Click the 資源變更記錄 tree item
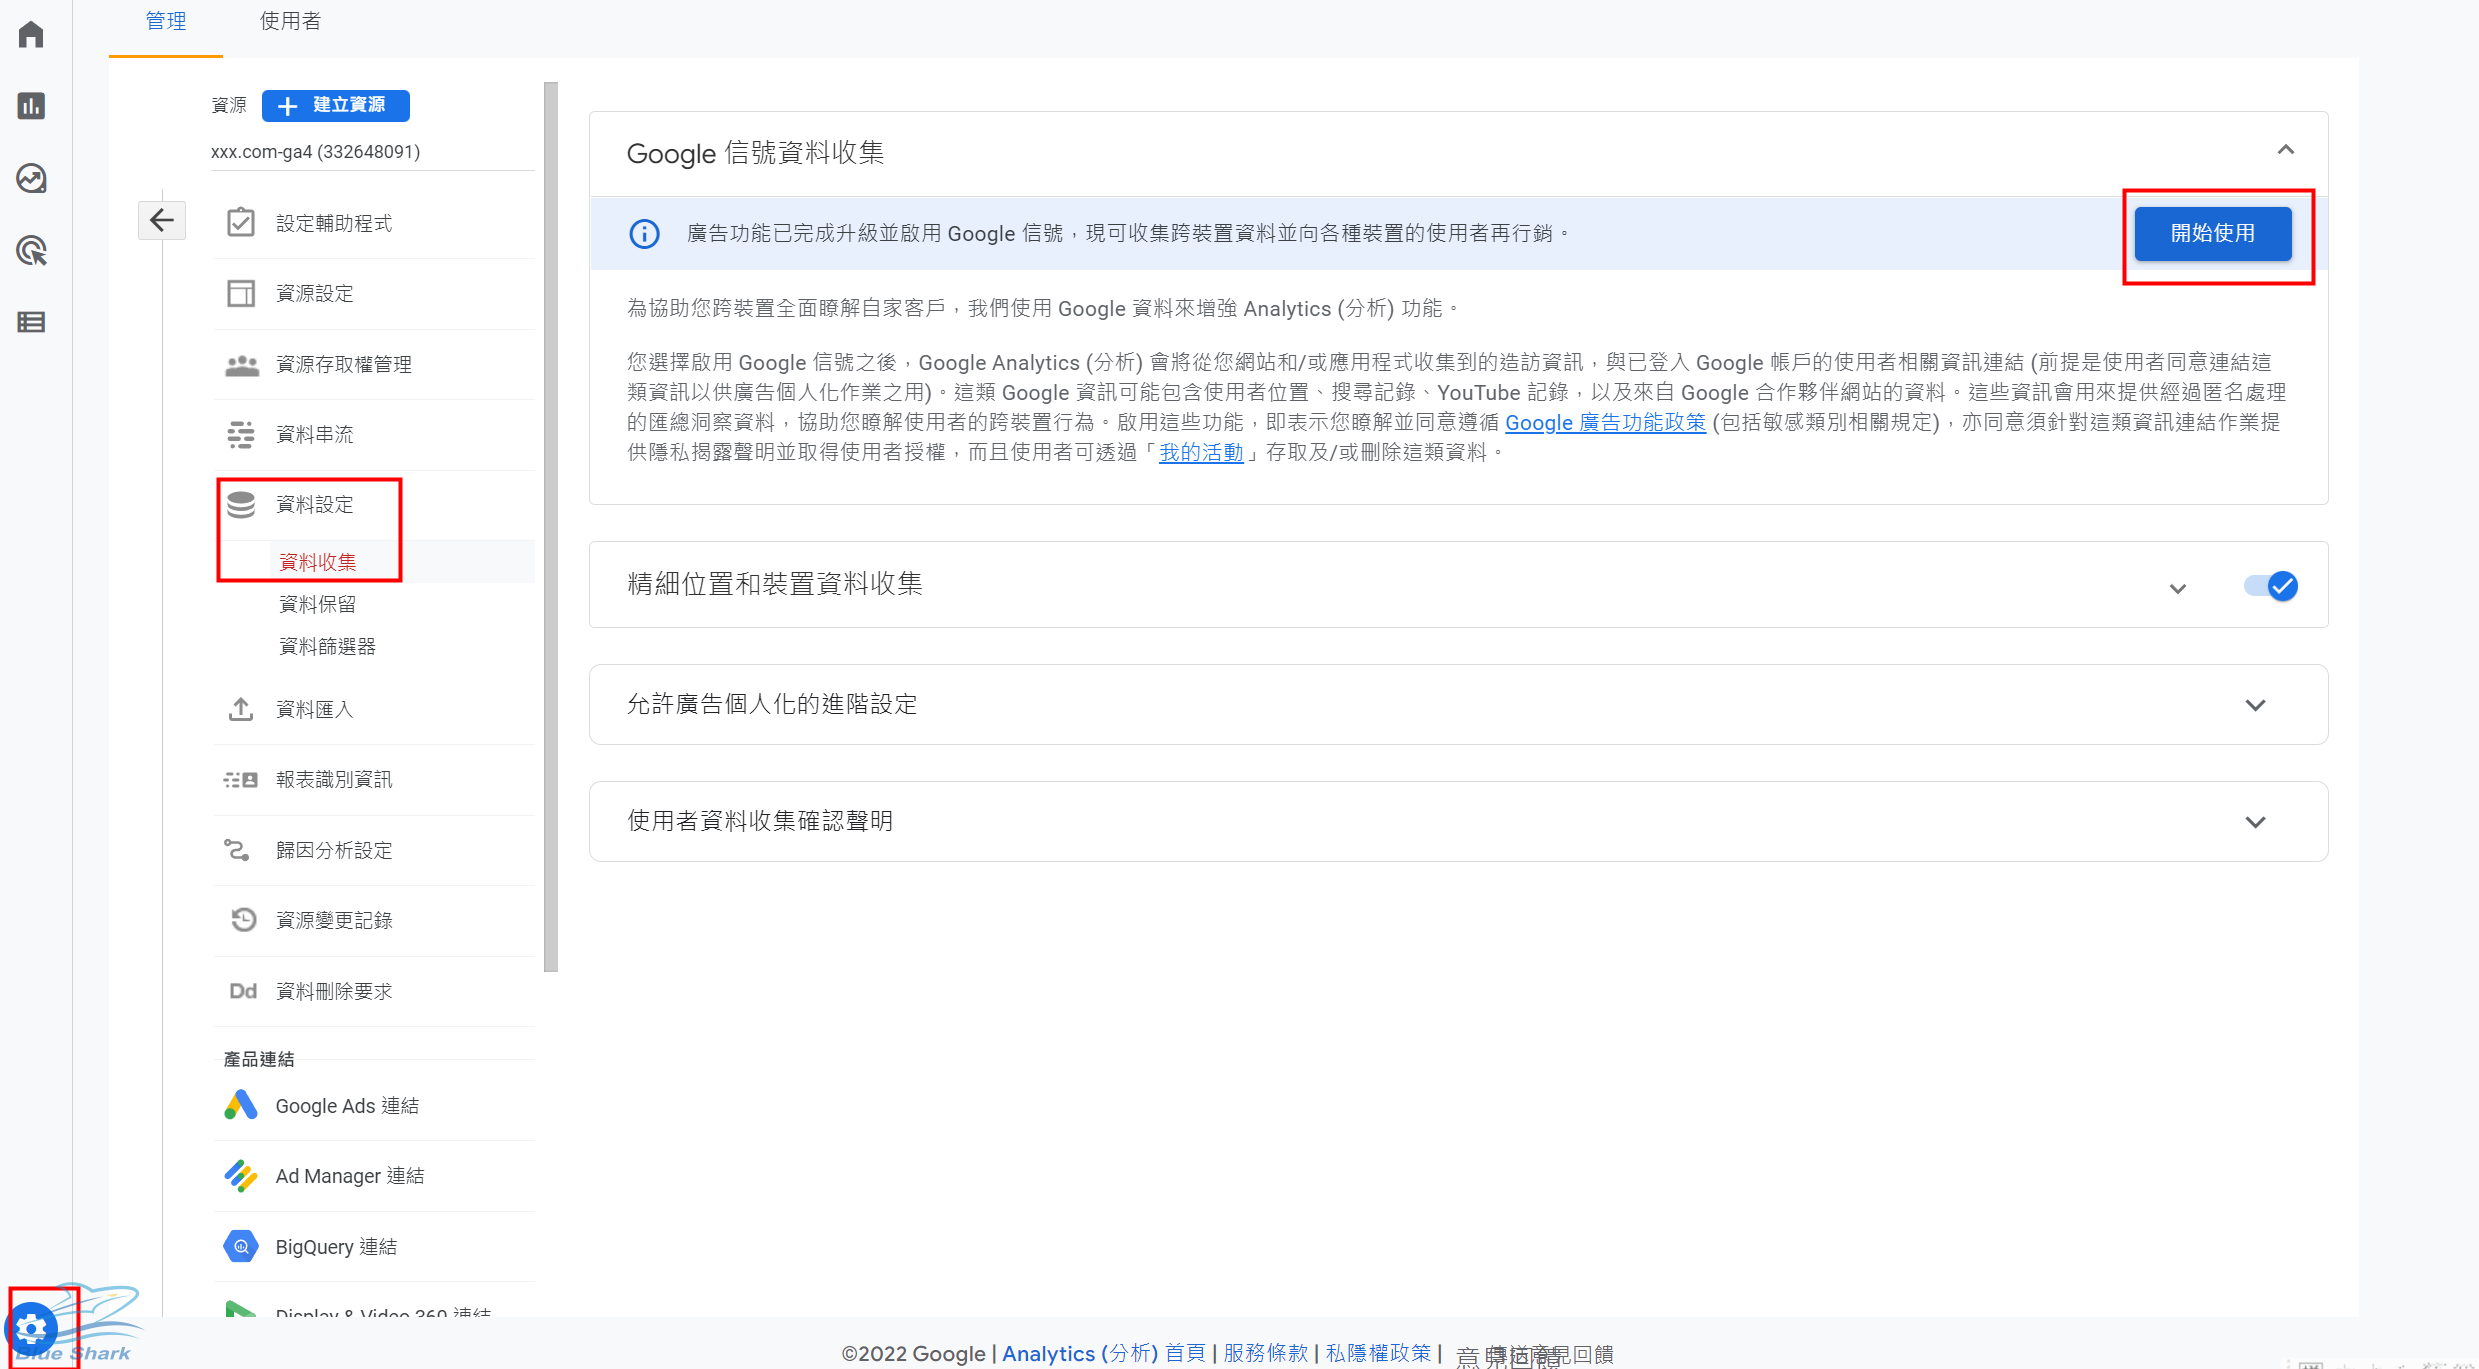The height and width of the screenshot is (1369, 2479). click(x=335, y=921)
